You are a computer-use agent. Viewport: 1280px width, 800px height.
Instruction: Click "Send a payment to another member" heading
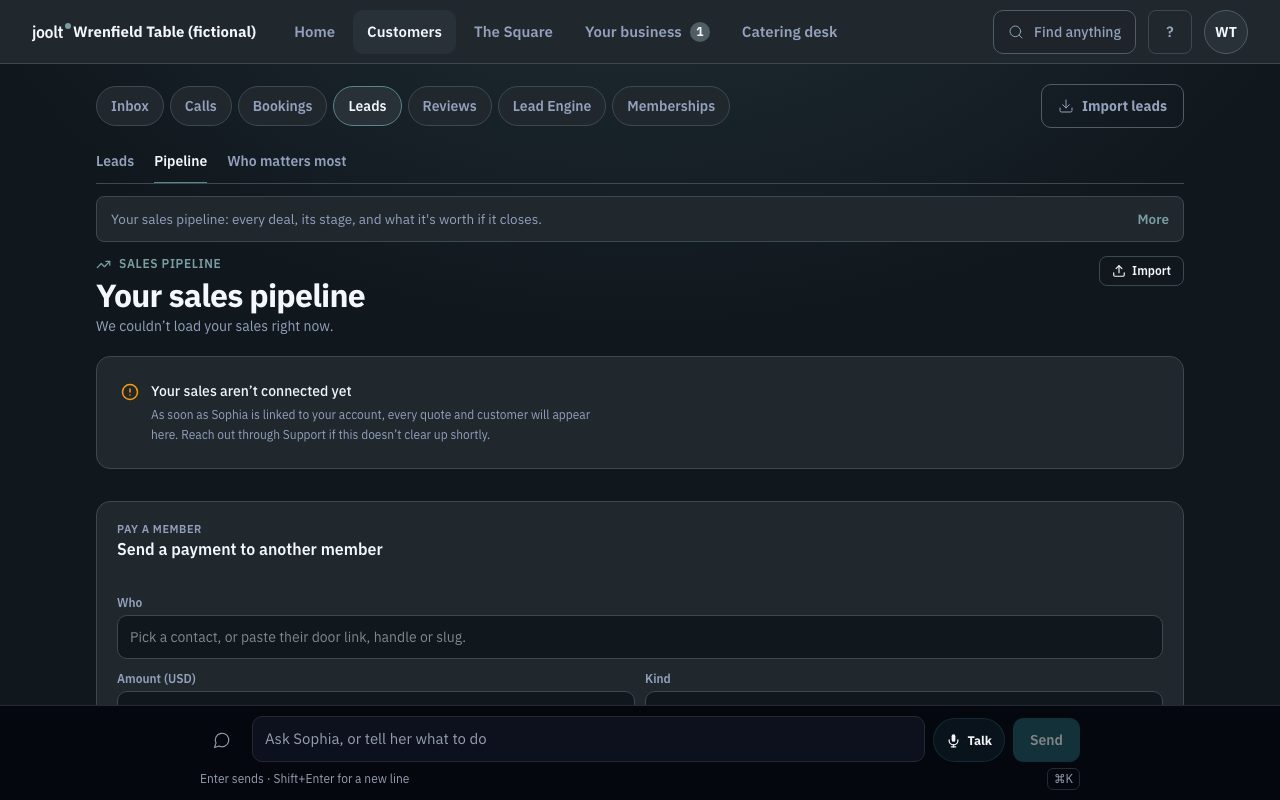250,549
